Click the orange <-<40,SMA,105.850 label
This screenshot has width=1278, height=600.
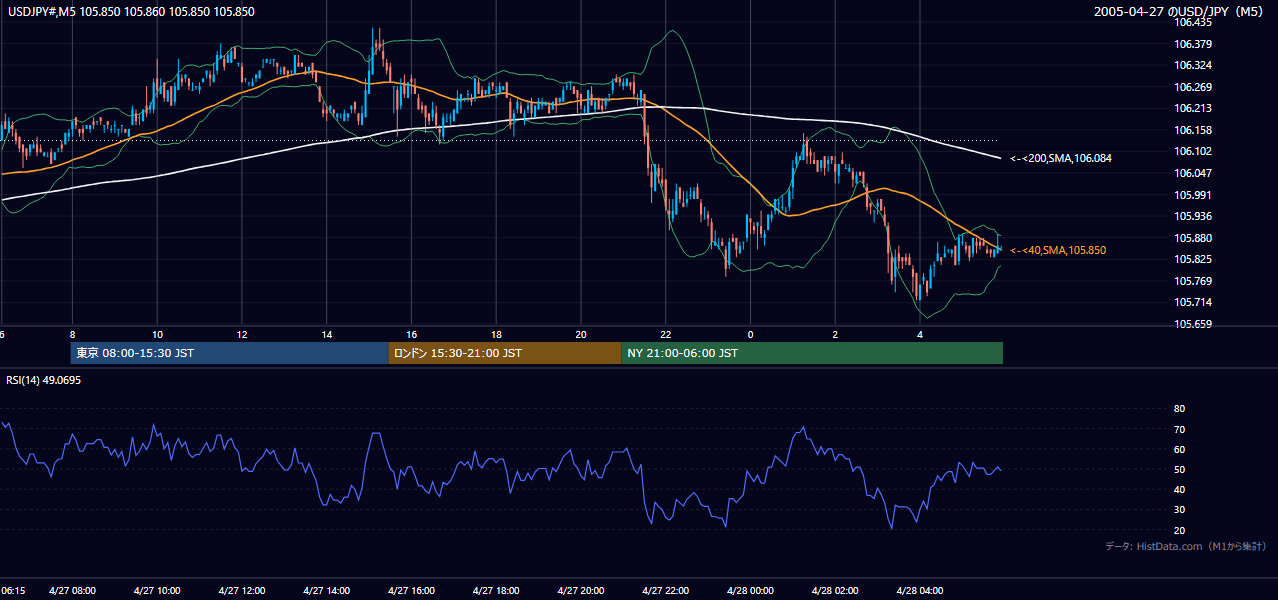(x=1058, y=250)
